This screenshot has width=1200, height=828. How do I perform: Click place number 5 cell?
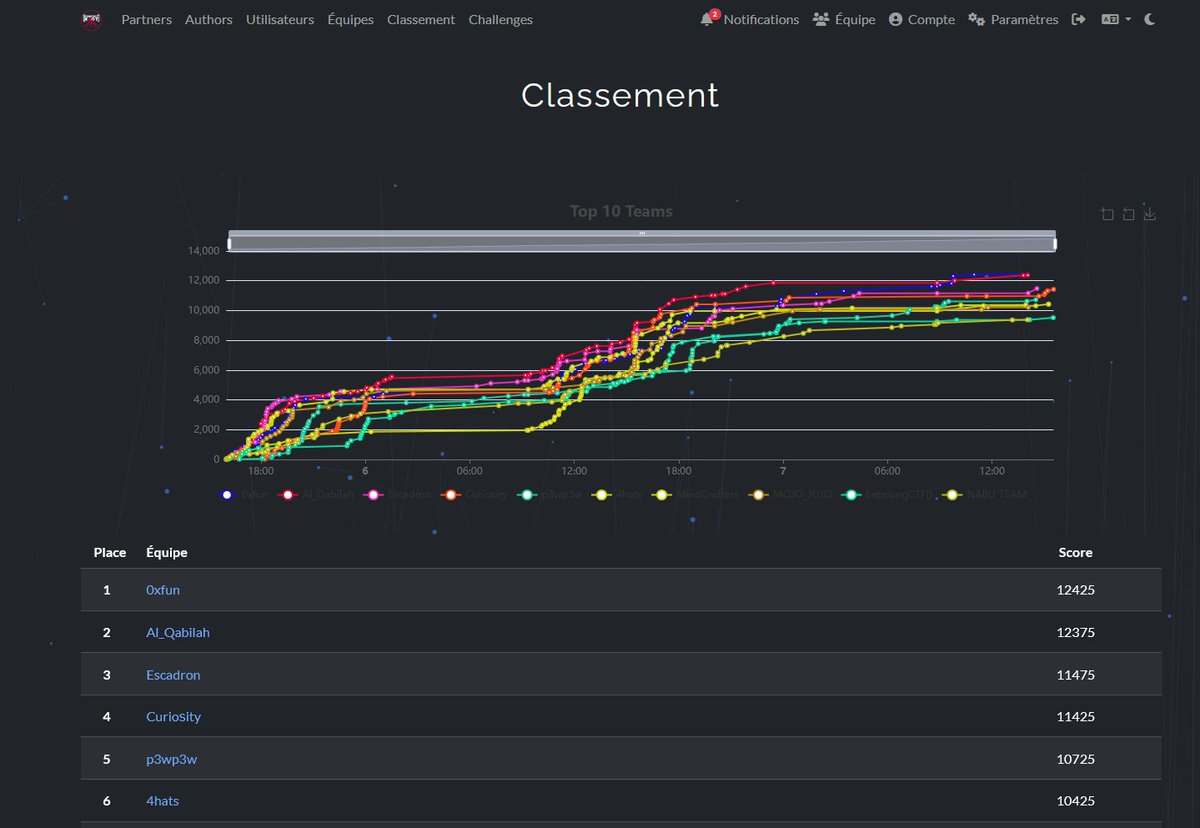pyautogui.click(x=106, y=759)
